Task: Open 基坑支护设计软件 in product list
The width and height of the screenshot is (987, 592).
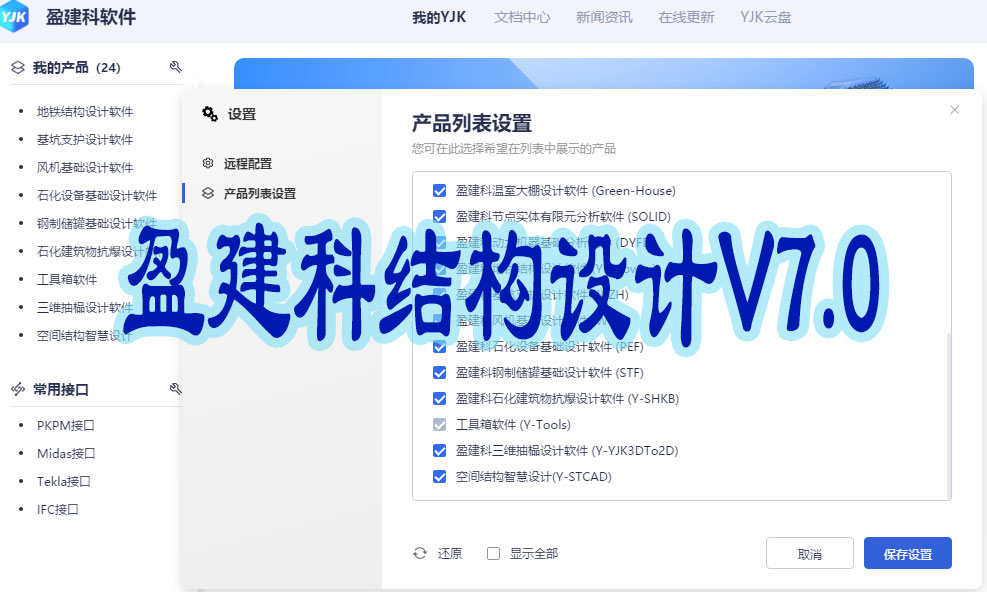Action: 84,139
